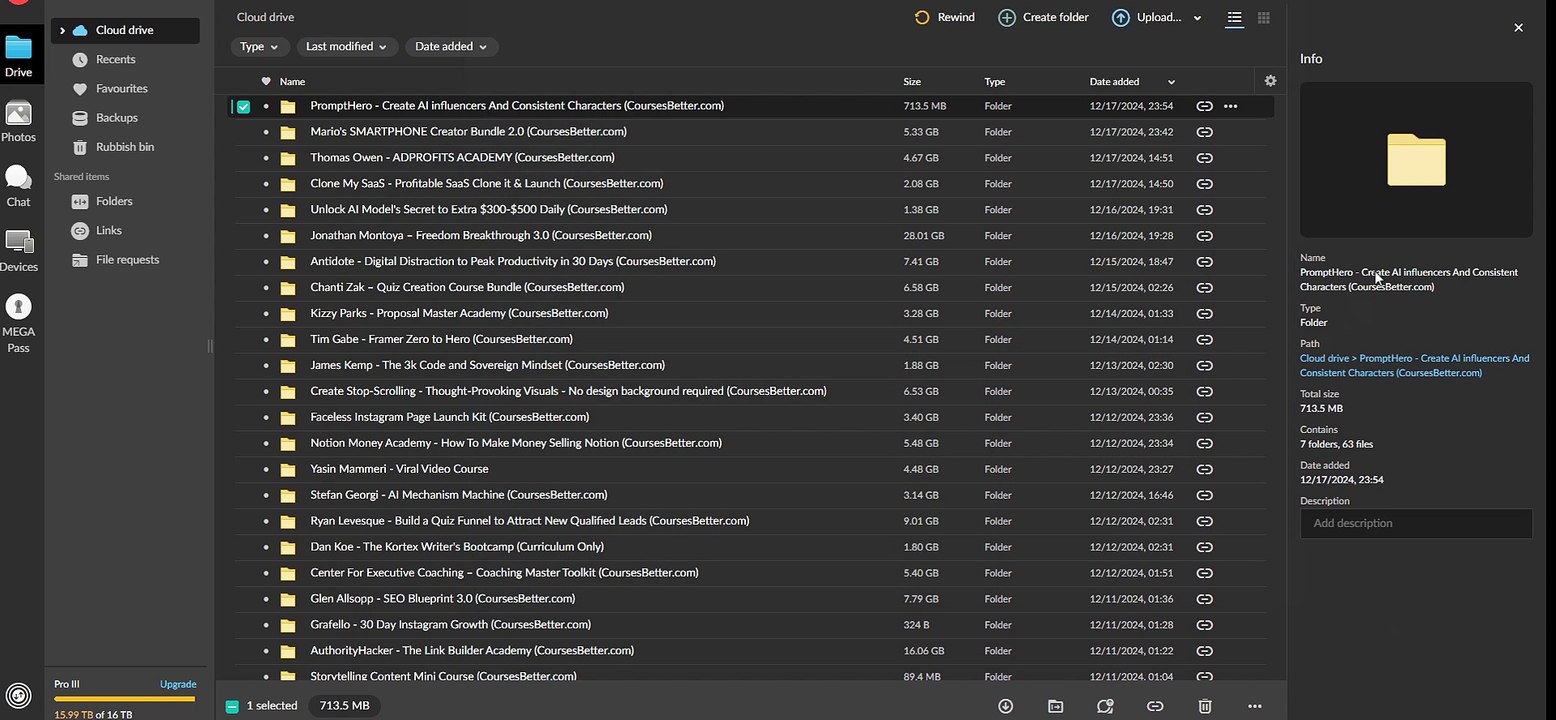This screenshot has width=1556, height=720.
Task: Click the link icon on Thomas Owen ADPROFITS row
Action: pos(1205,158)
